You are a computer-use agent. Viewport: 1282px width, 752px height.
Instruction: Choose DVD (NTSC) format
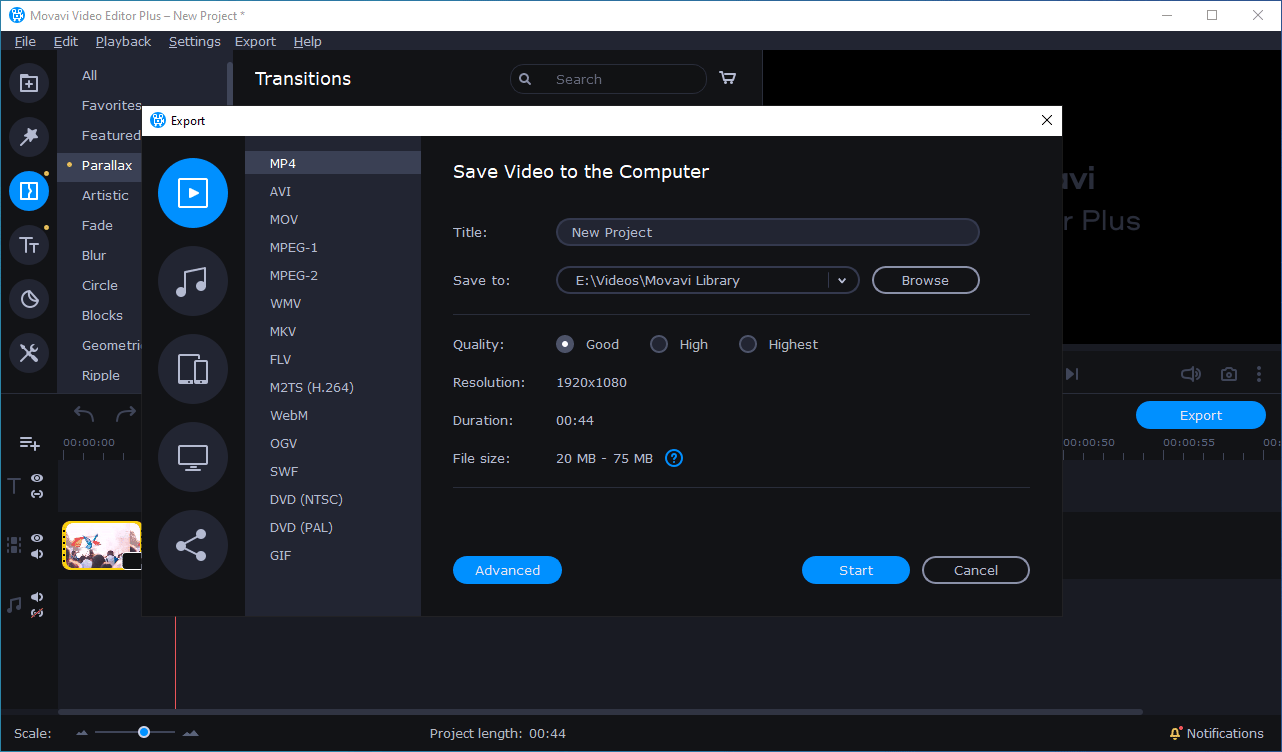pos(333,499)
